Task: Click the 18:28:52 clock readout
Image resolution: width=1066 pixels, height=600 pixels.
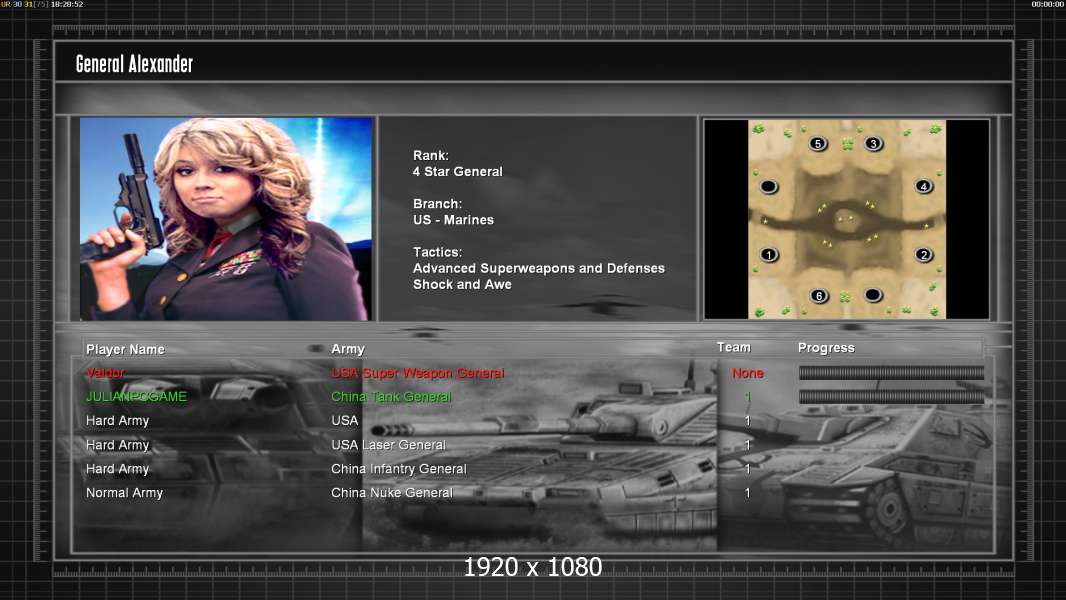Action: click(67, 4)
